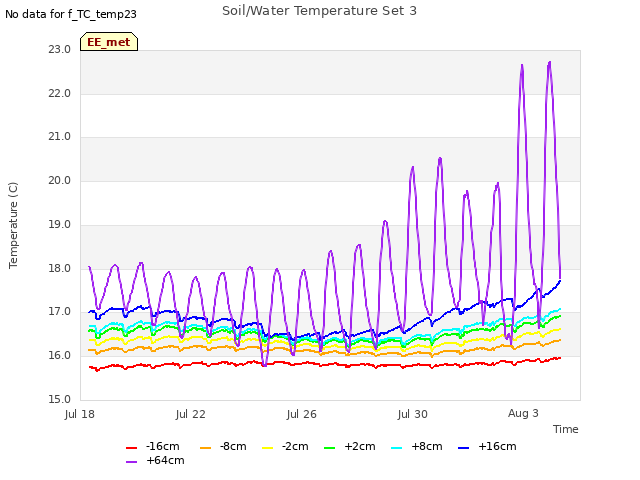Image resolution: width=640 pixels, height=480 pixels.
Task: Click the green +2cm legend color marker
Action: [329, 448]
